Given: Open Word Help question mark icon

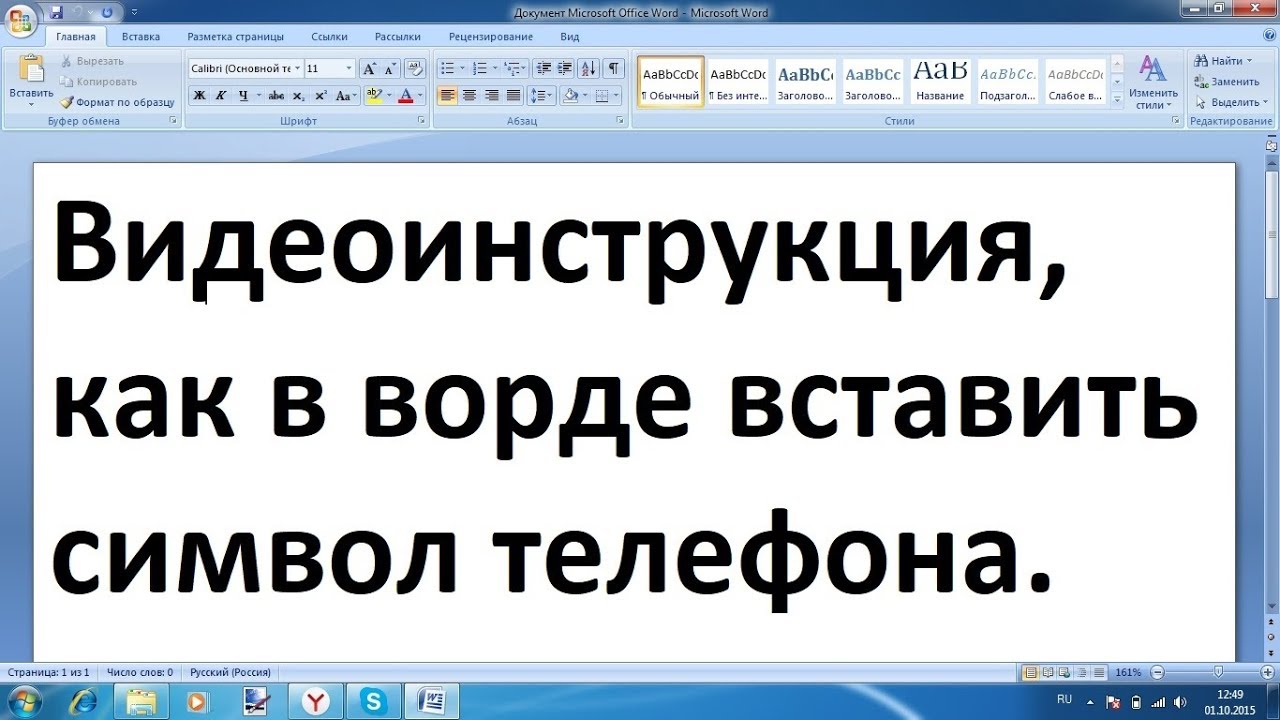Looking at the screenshot, I should [1269, 36].
